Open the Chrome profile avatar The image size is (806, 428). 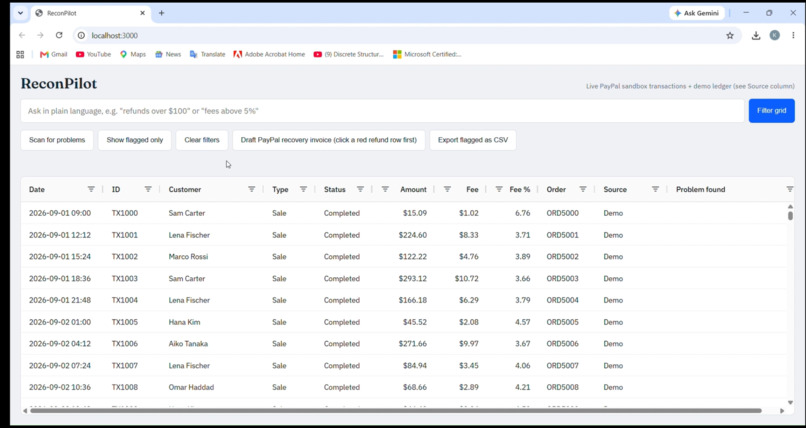tap(775, 35)
